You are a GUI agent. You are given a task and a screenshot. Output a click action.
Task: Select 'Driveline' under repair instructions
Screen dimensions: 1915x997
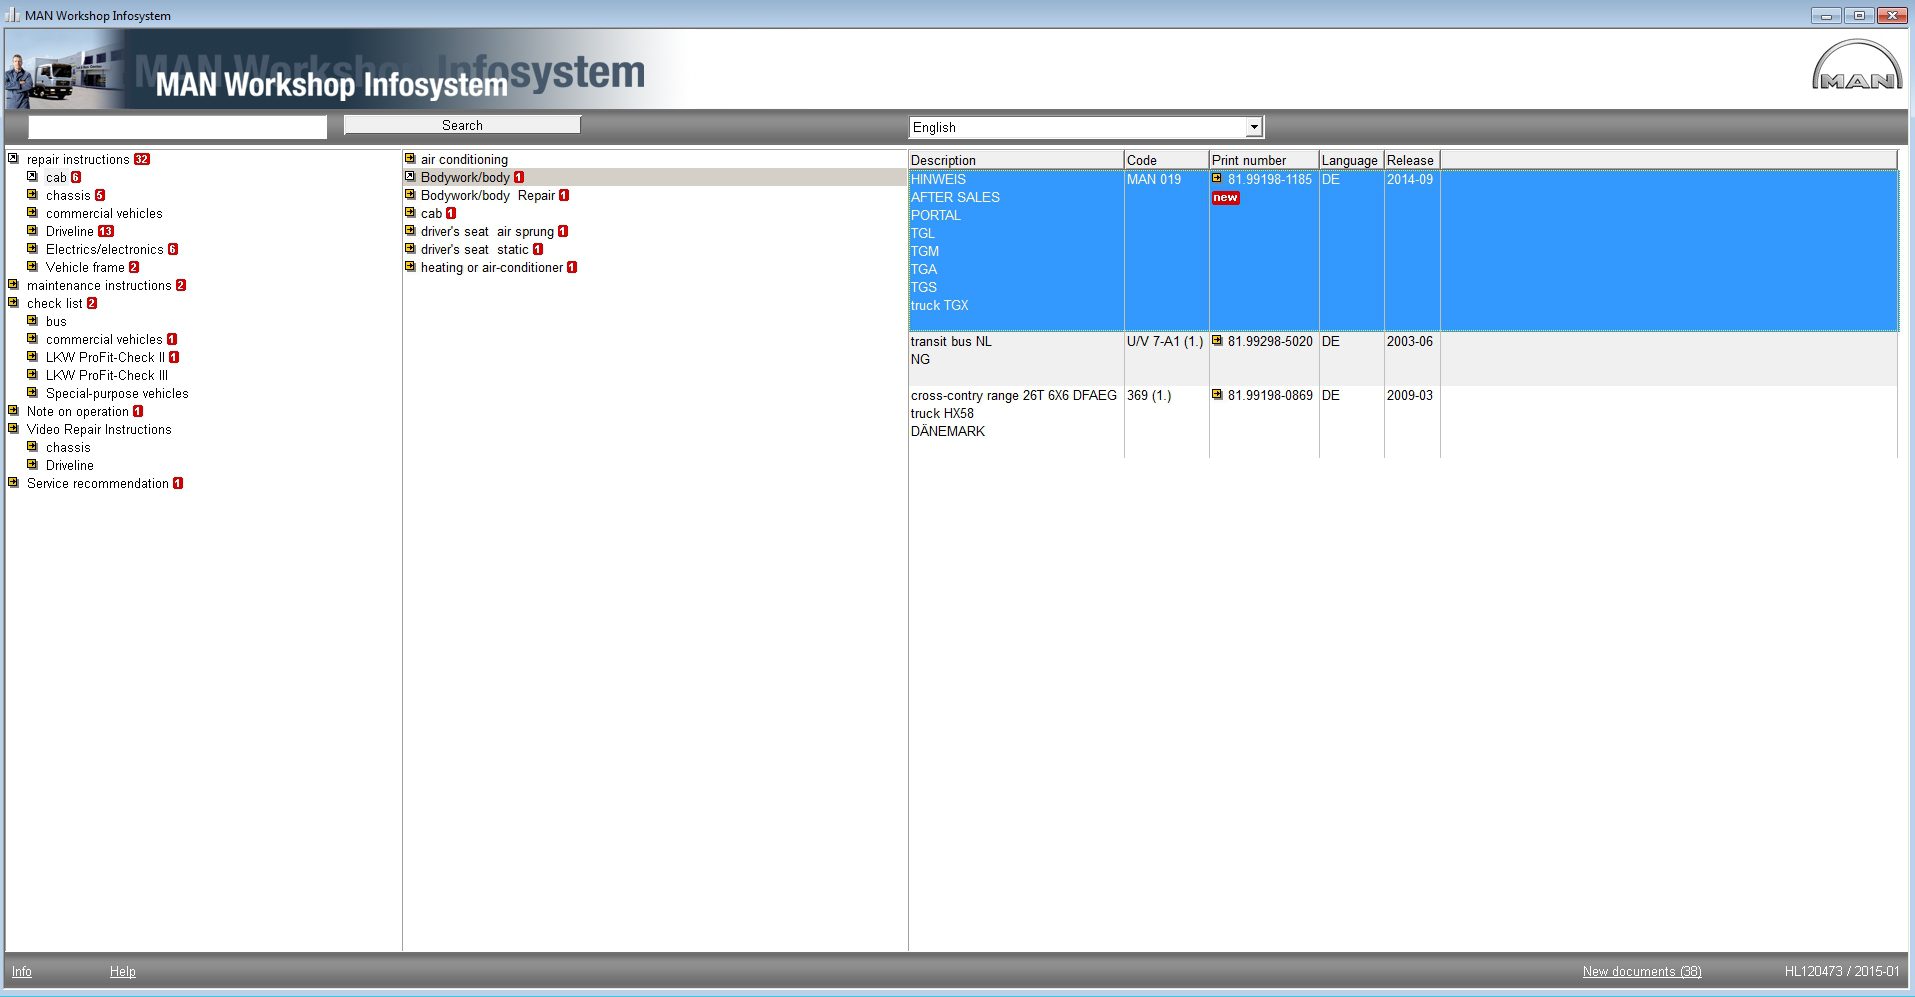[72, 231]
